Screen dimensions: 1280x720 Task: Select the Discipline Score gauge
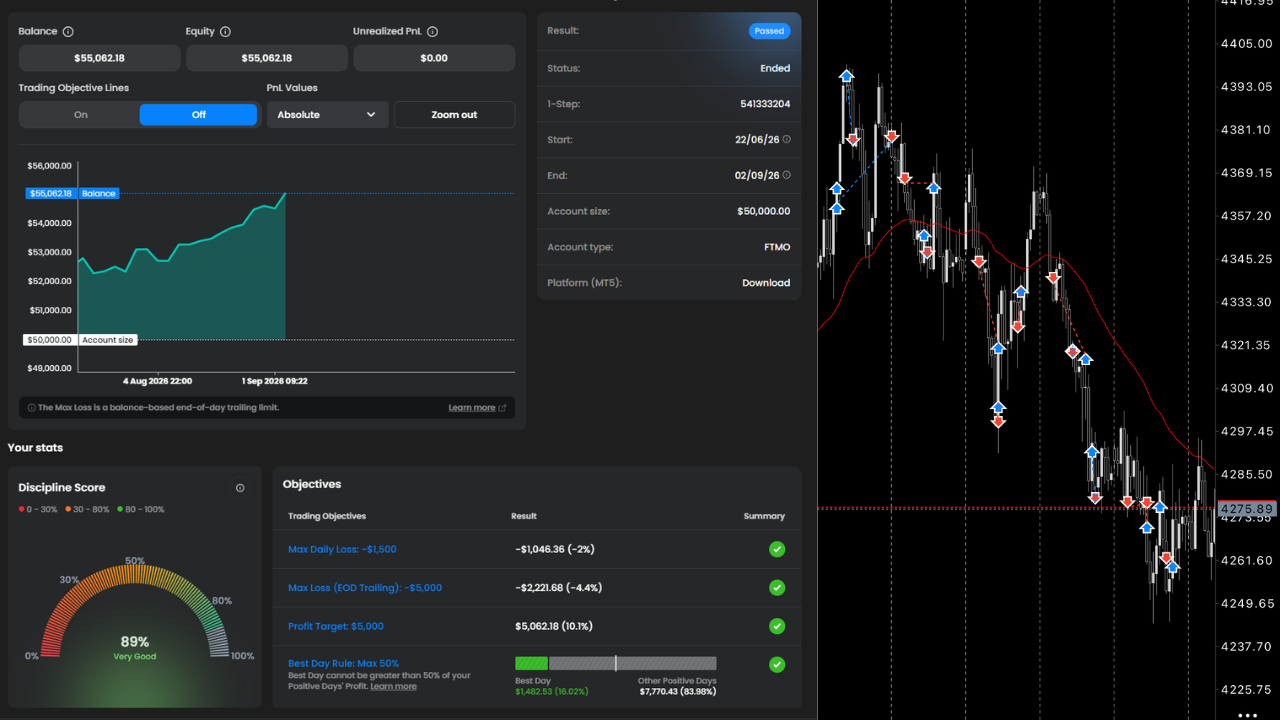[135, 612]
